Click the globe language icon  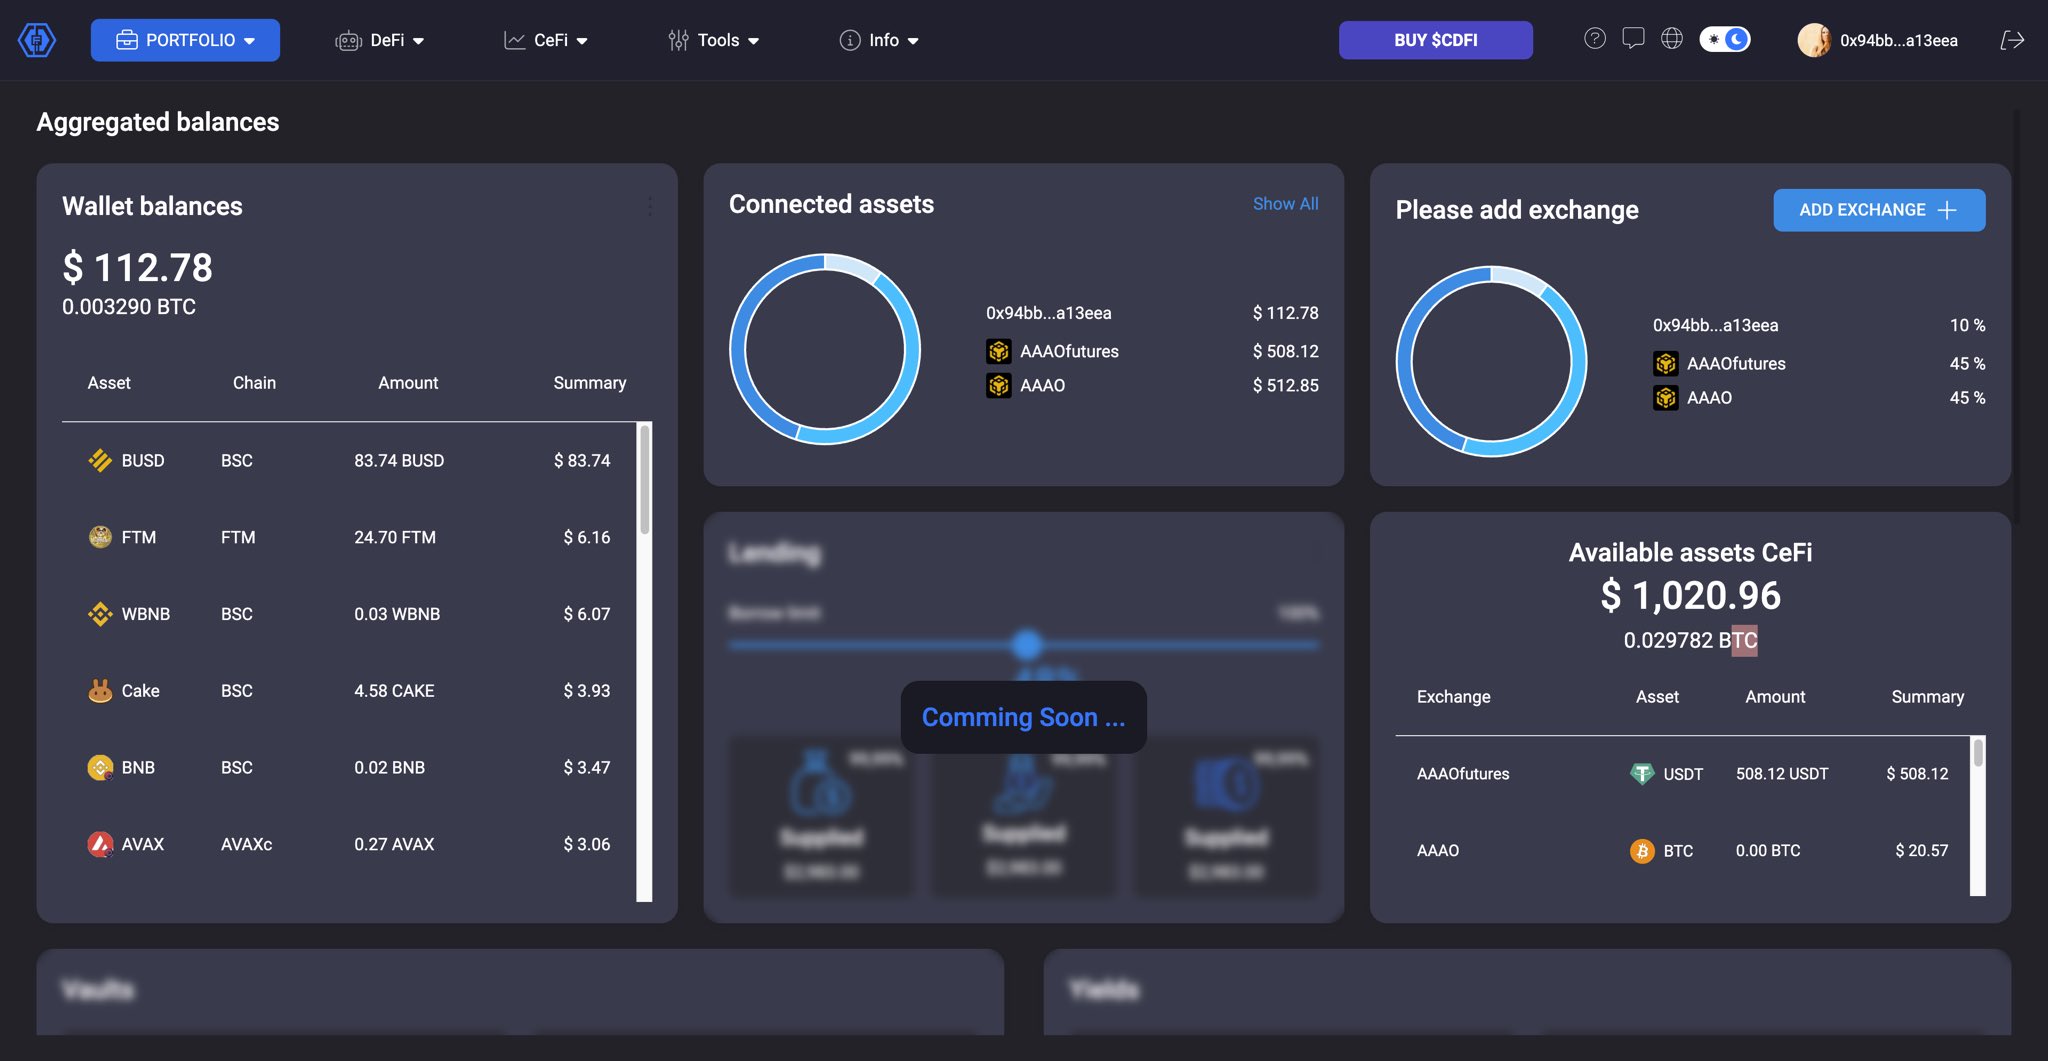point(1672,39)
